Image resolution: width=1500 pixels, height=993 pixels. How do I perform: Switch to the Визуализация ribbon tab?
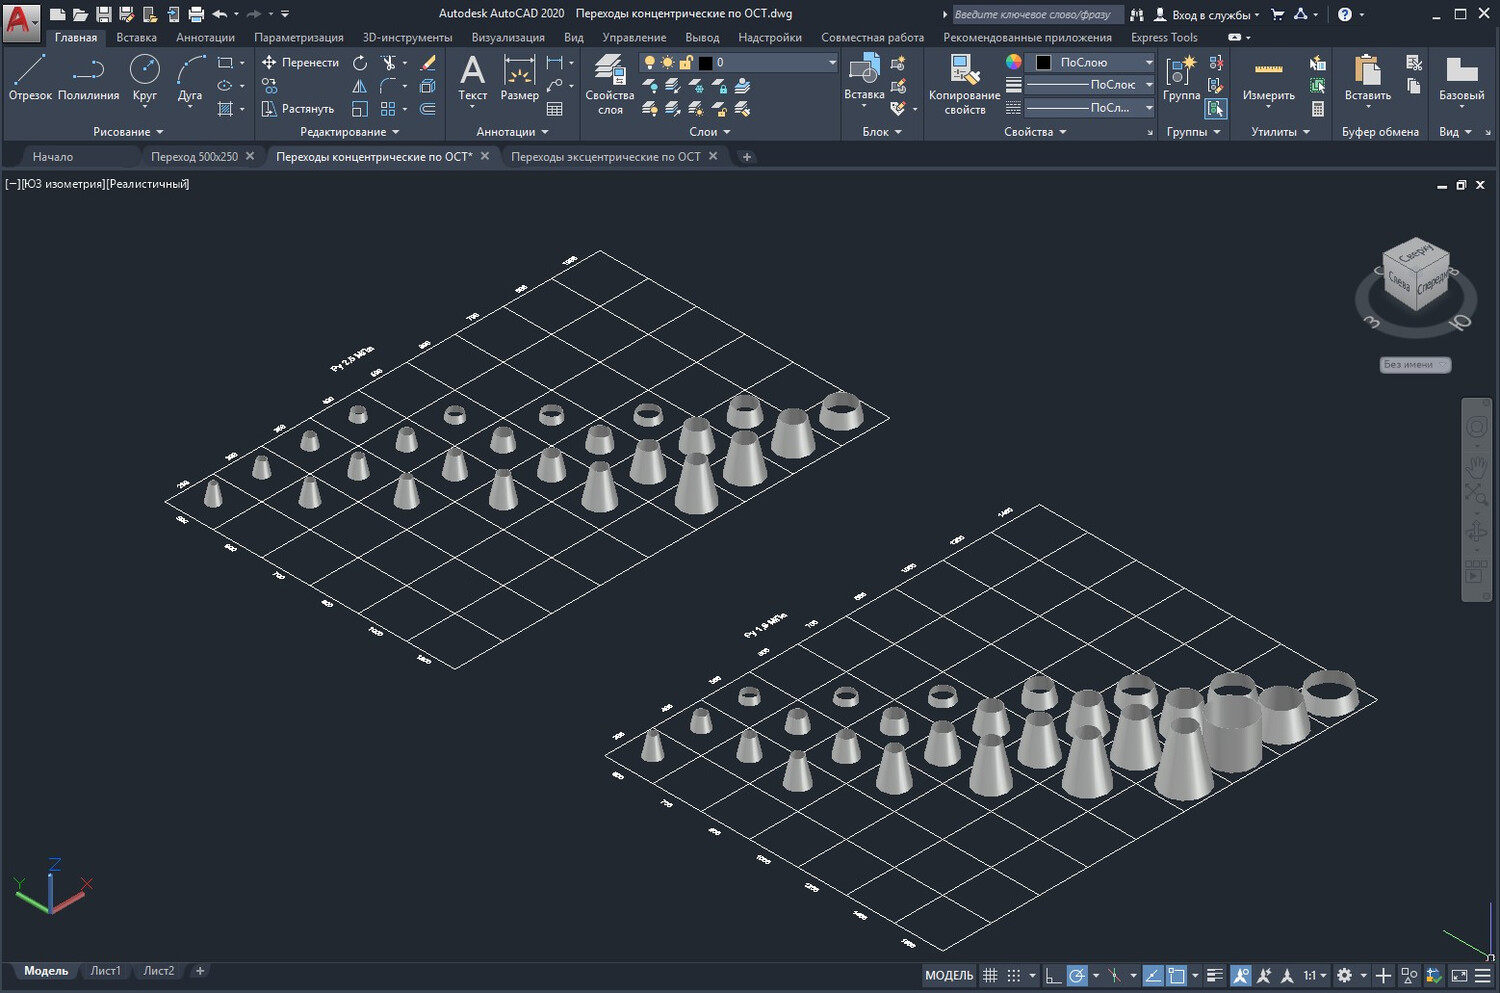508,37
